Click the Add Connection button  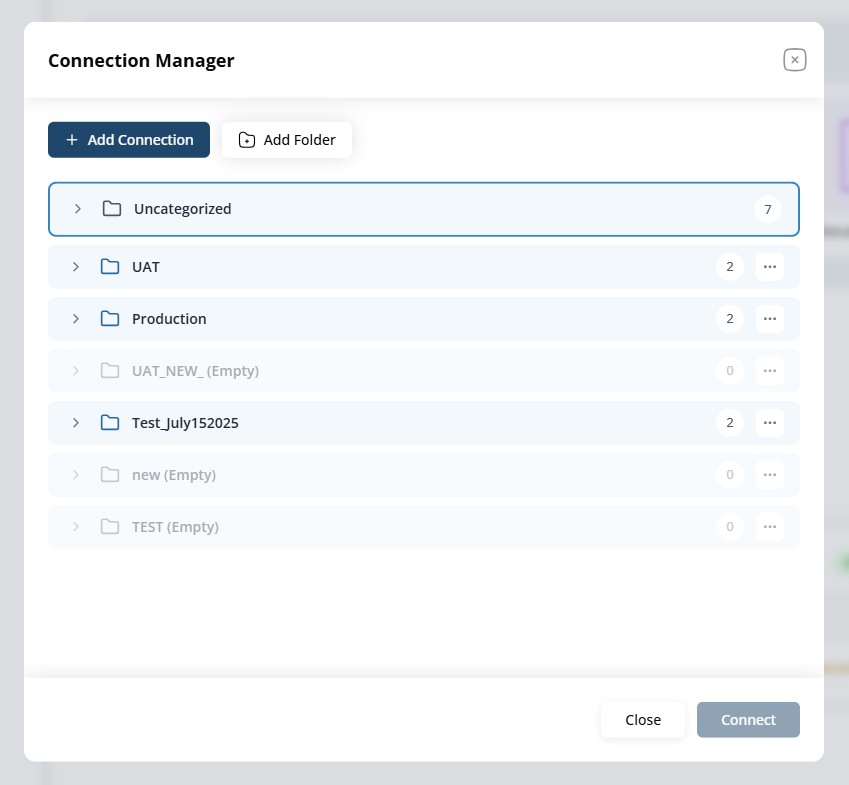[x=129, y=140]
